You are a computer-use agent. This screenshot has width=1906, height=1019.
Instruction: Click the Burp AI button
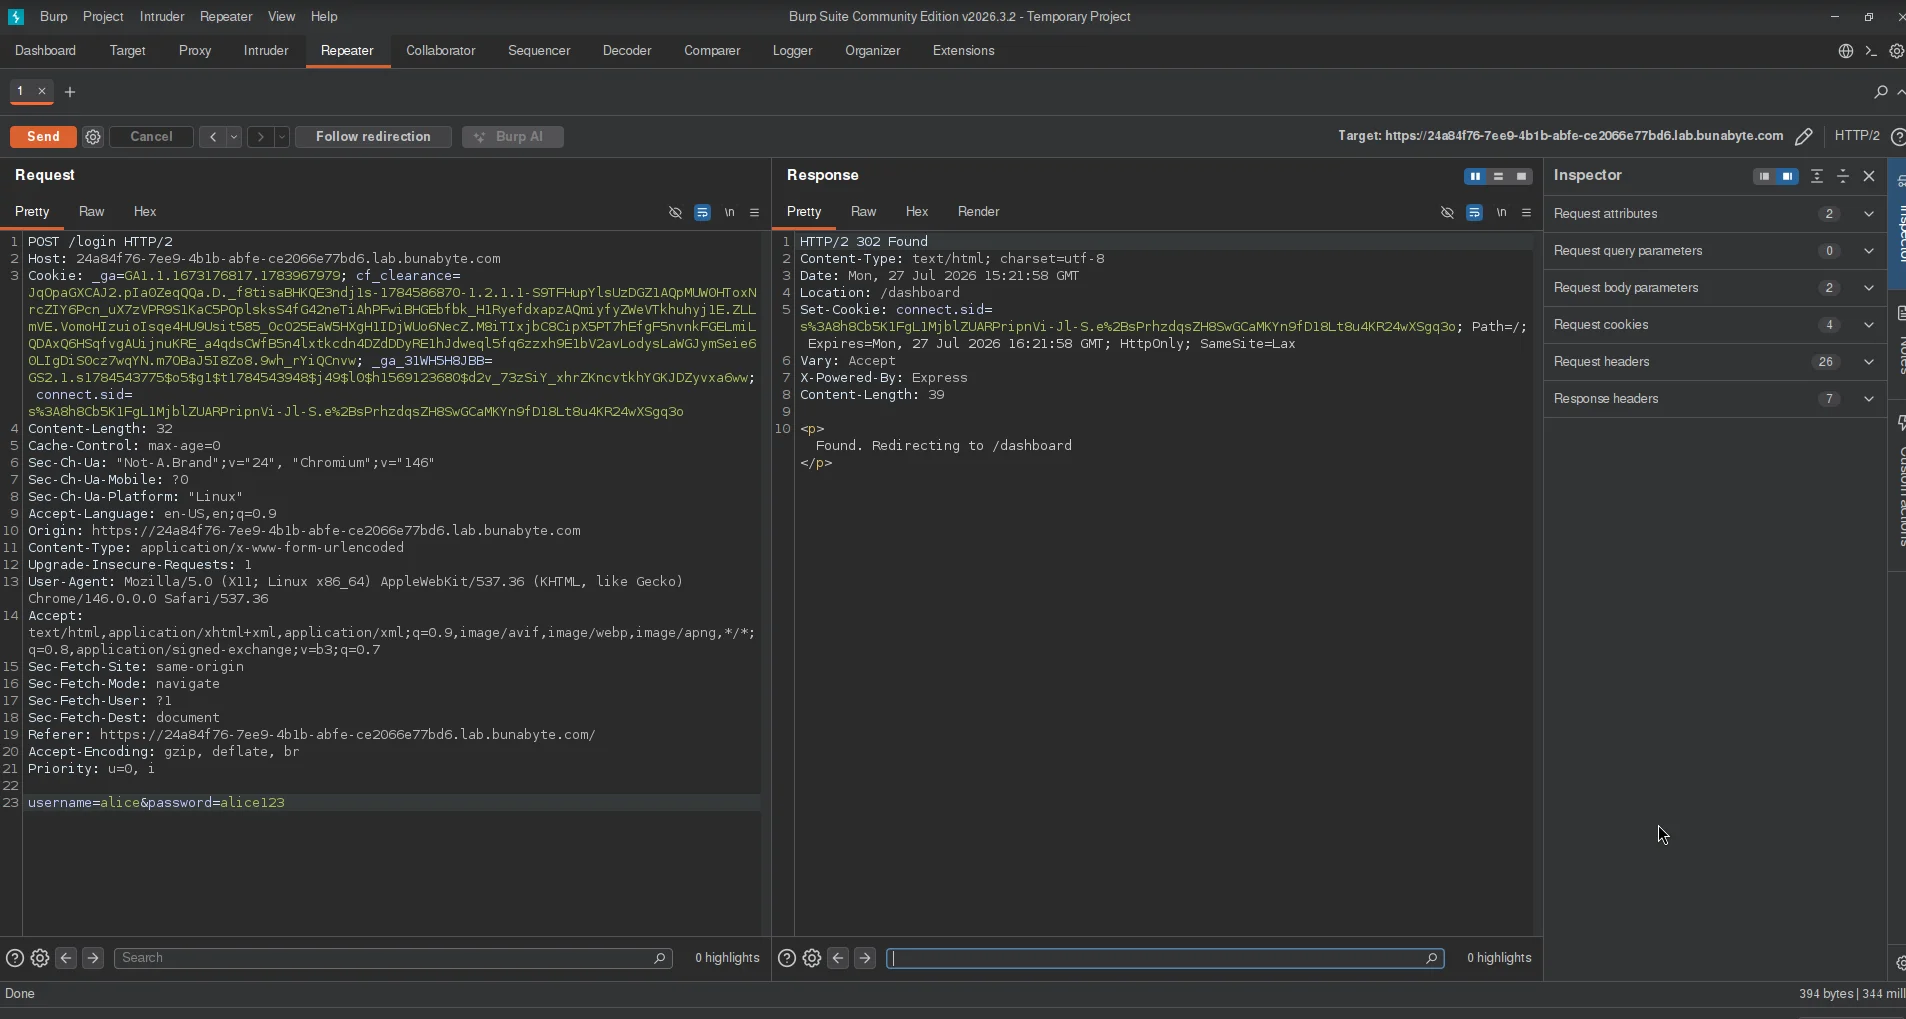tap(513, 137)
